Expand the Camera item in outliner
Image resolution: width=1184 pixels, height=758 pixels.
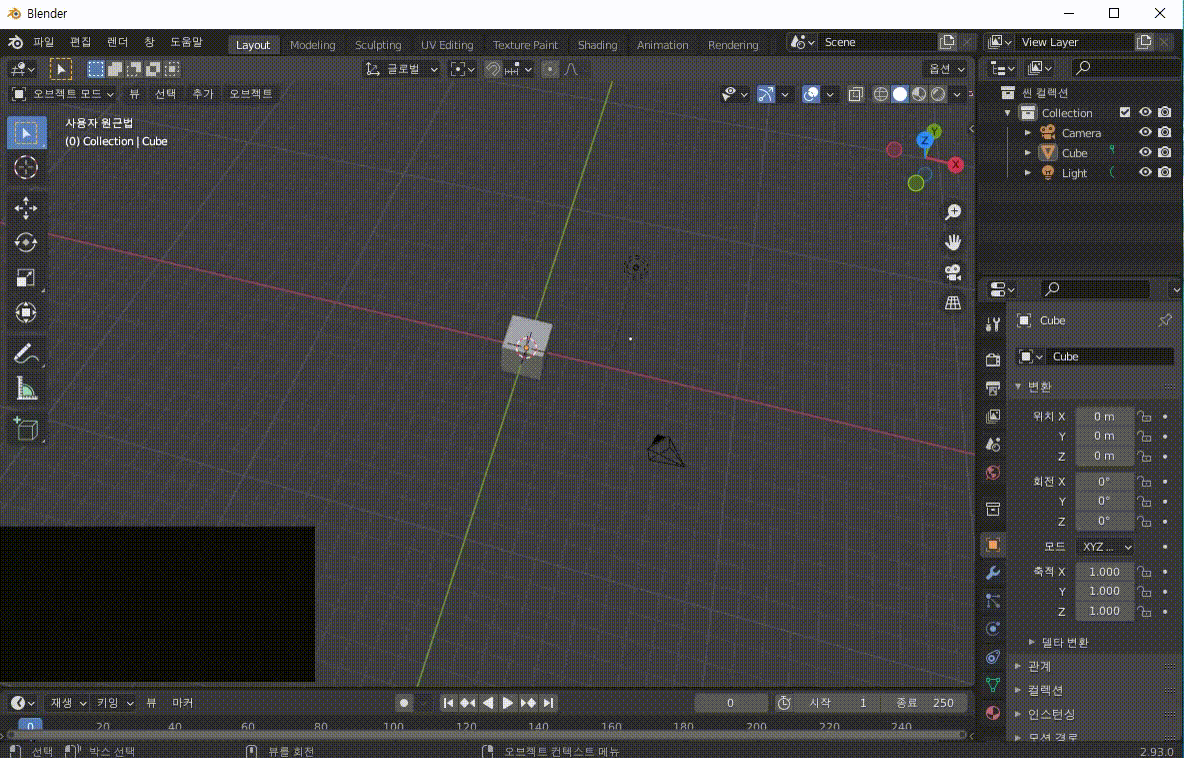1028,133
